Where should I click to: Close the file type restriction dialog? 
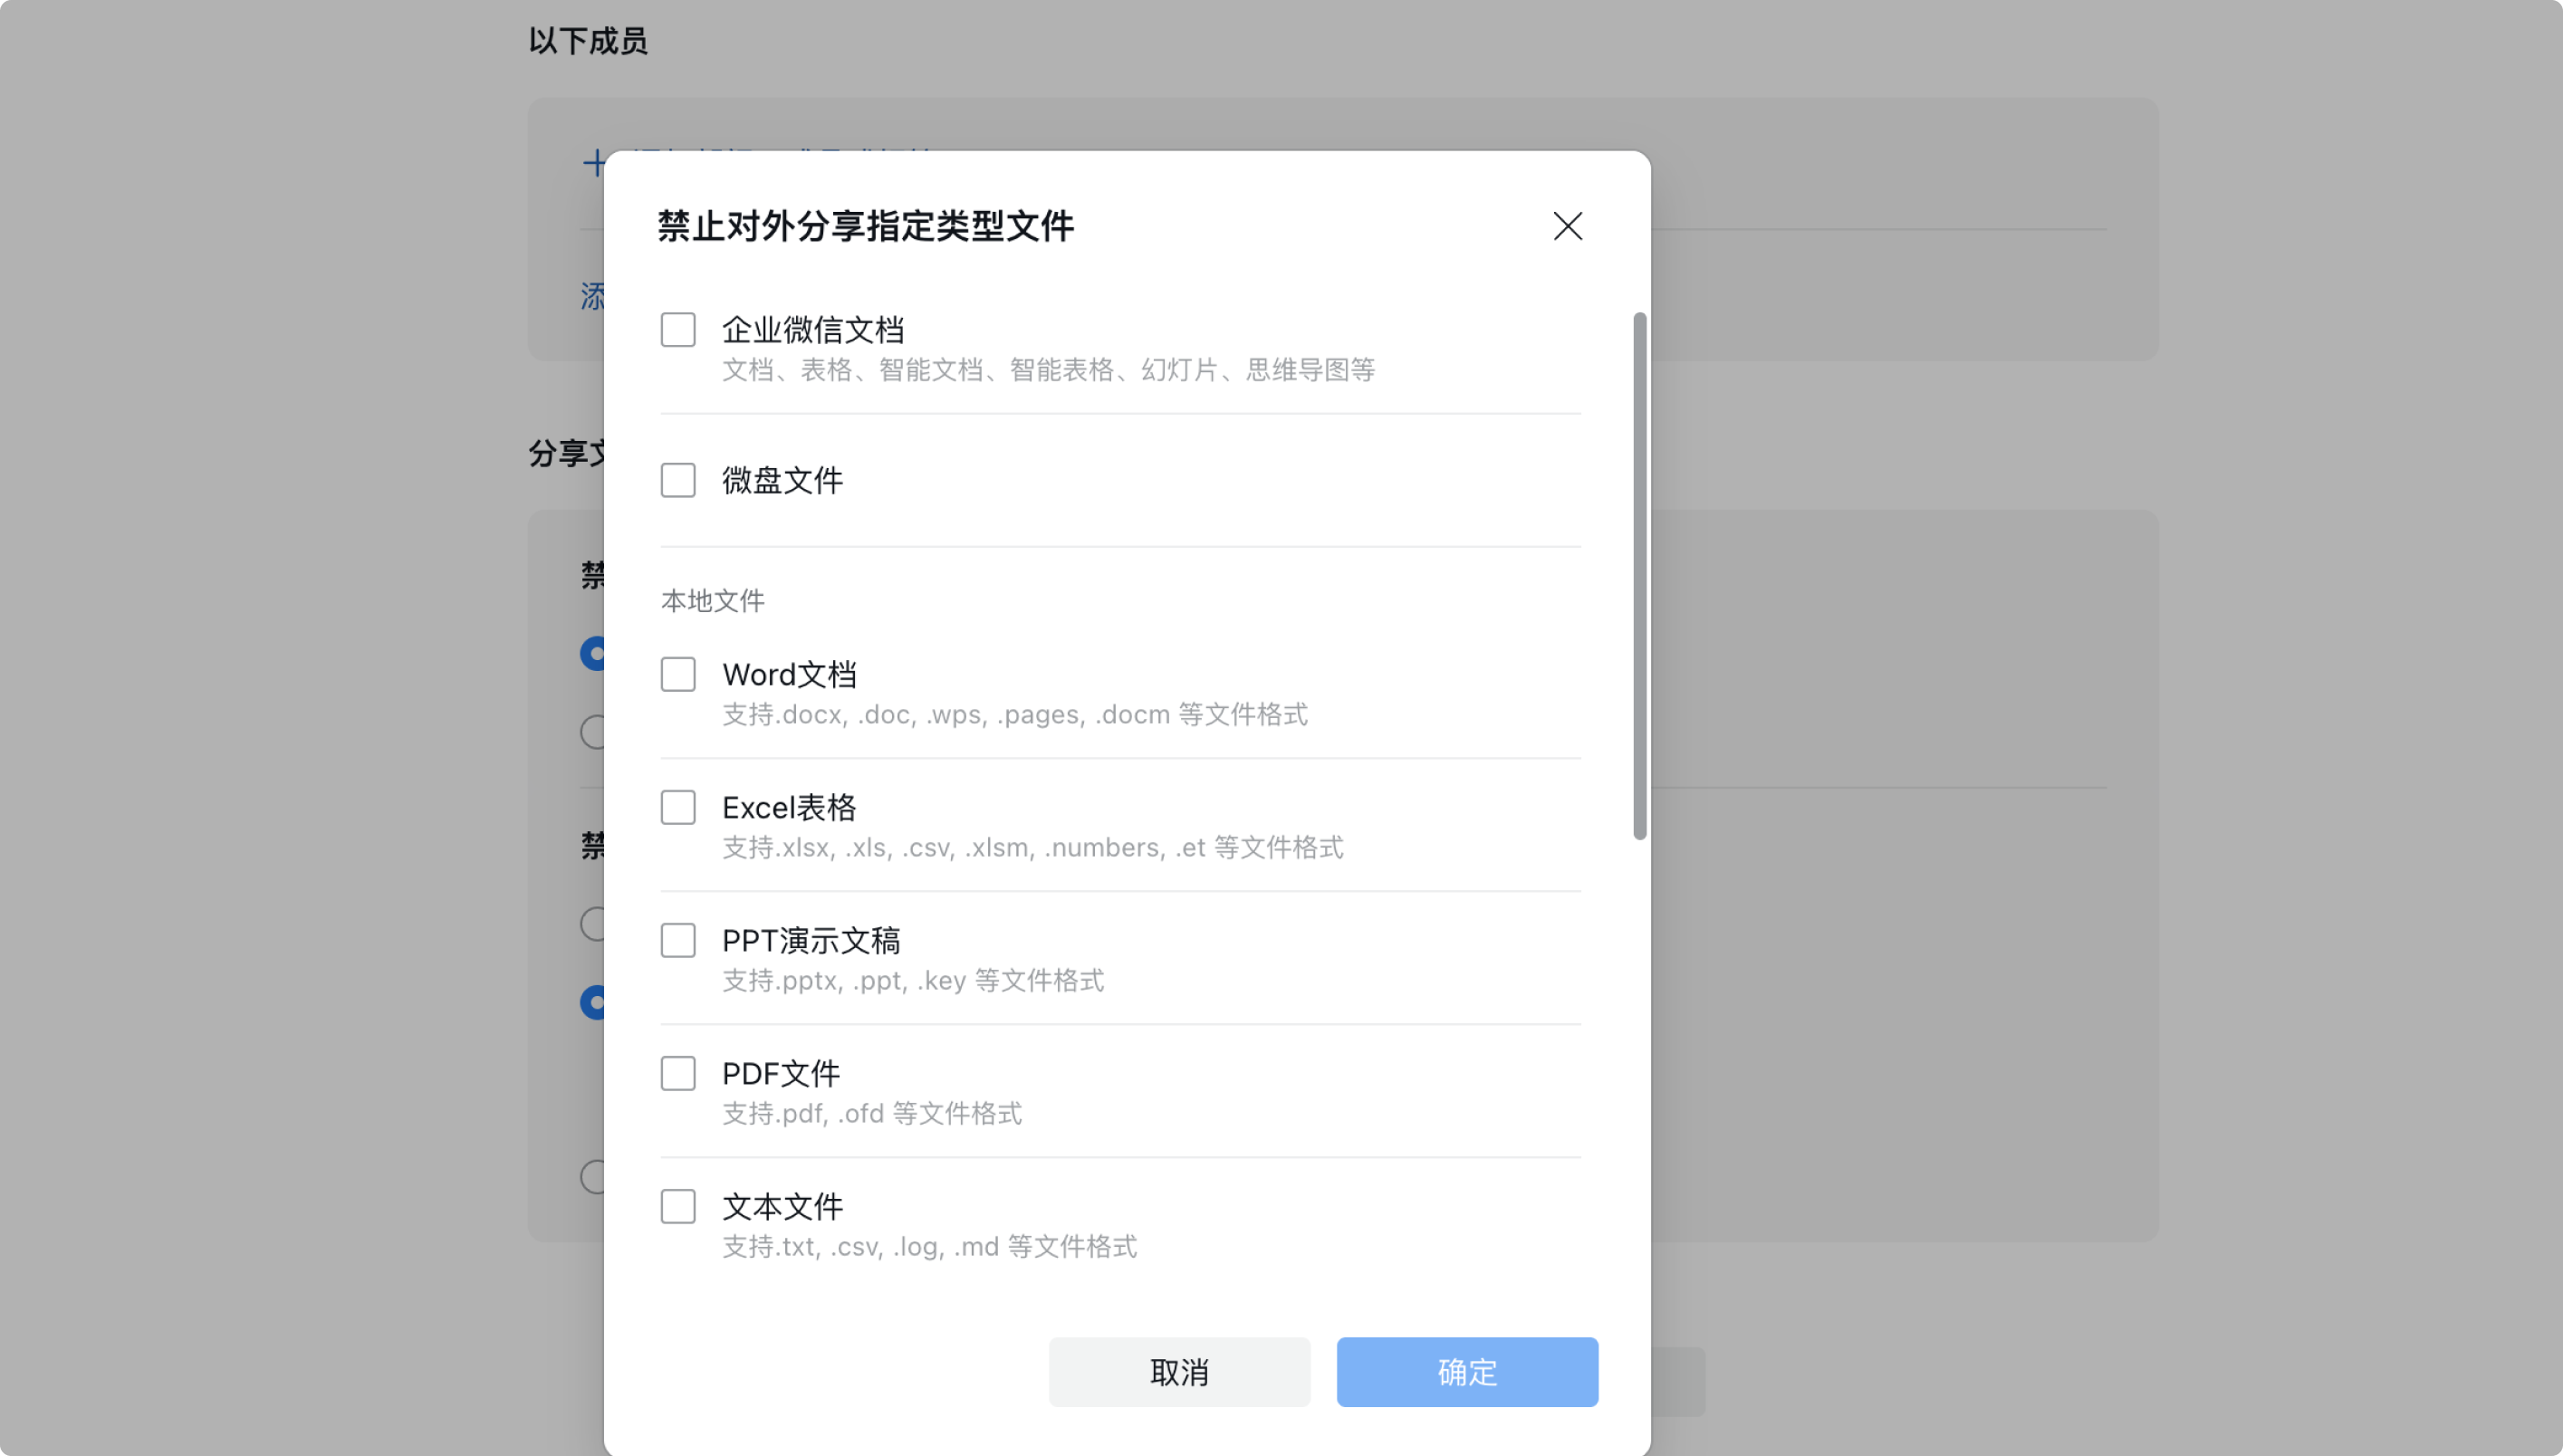tap(1567, 226)
